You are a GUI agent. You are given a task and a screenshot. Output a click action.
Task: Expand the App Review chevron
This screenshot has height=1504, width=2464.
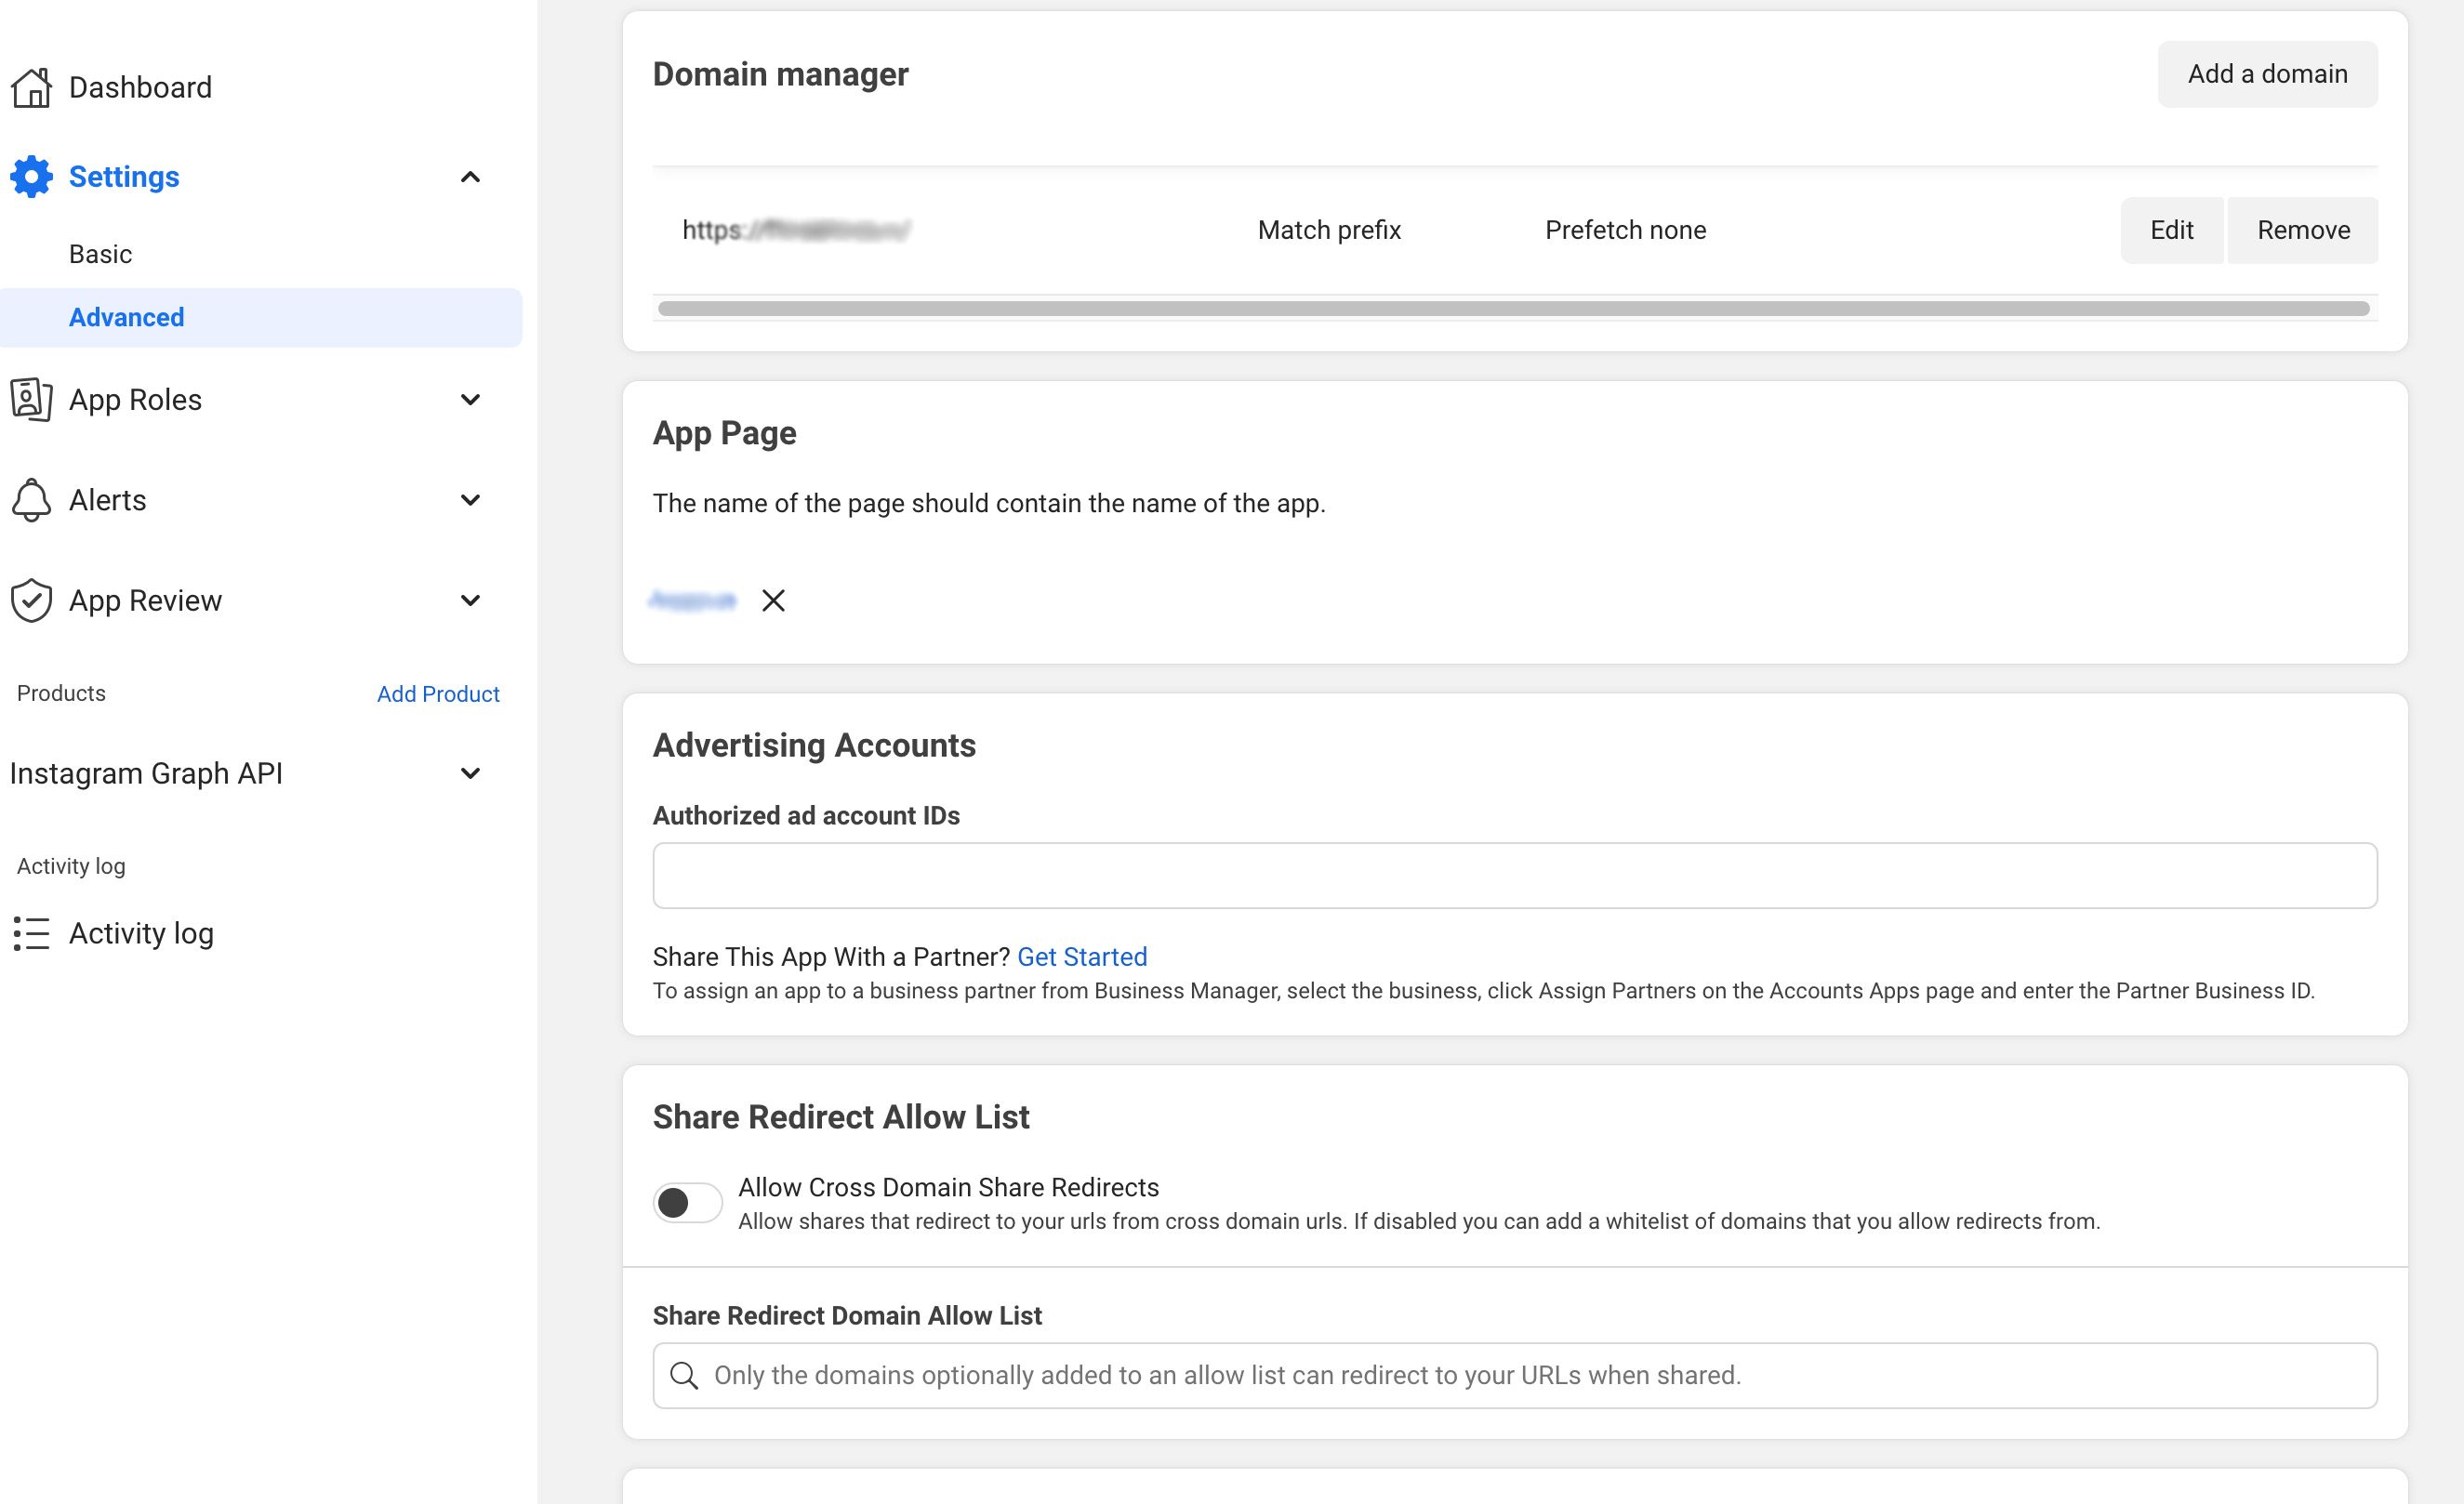click(470, 601)
